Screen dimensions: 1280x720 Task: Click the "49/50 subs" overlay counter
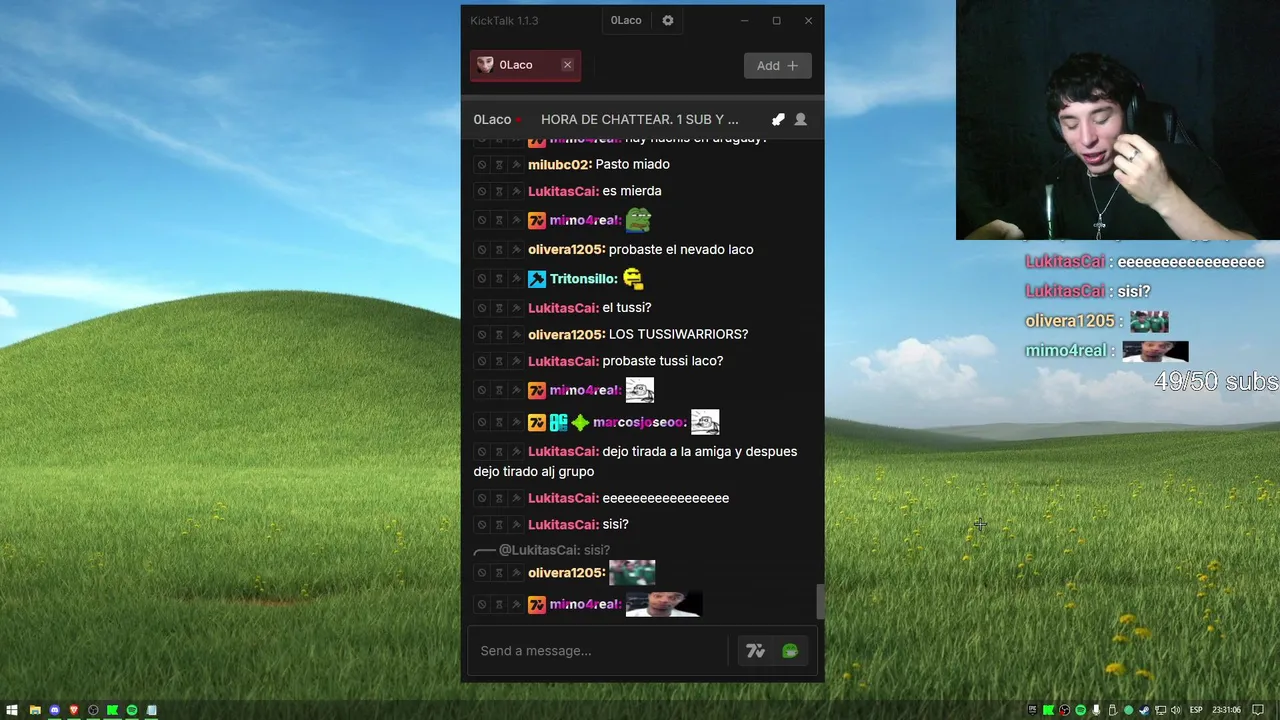(1216, 381)
